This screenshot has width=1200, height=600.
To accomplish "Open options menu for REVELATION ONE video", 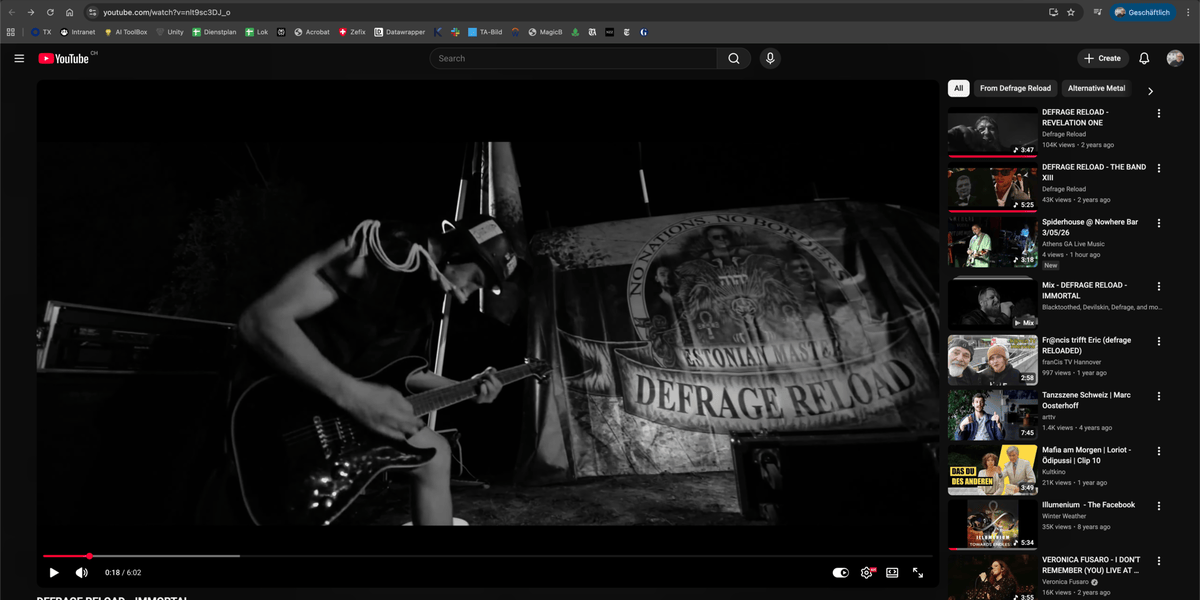I will click(x=1159, y=114).
